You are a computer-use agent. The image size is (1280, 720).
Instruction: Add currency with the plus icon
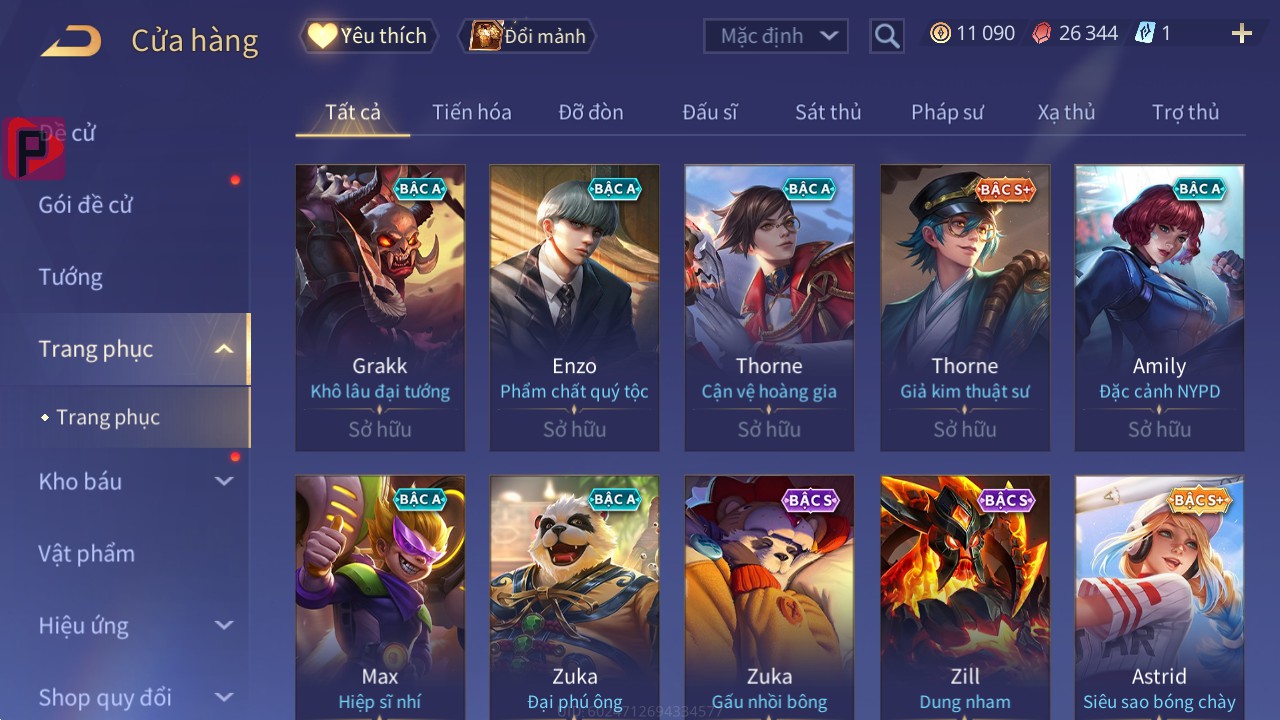coord(1242,34)
